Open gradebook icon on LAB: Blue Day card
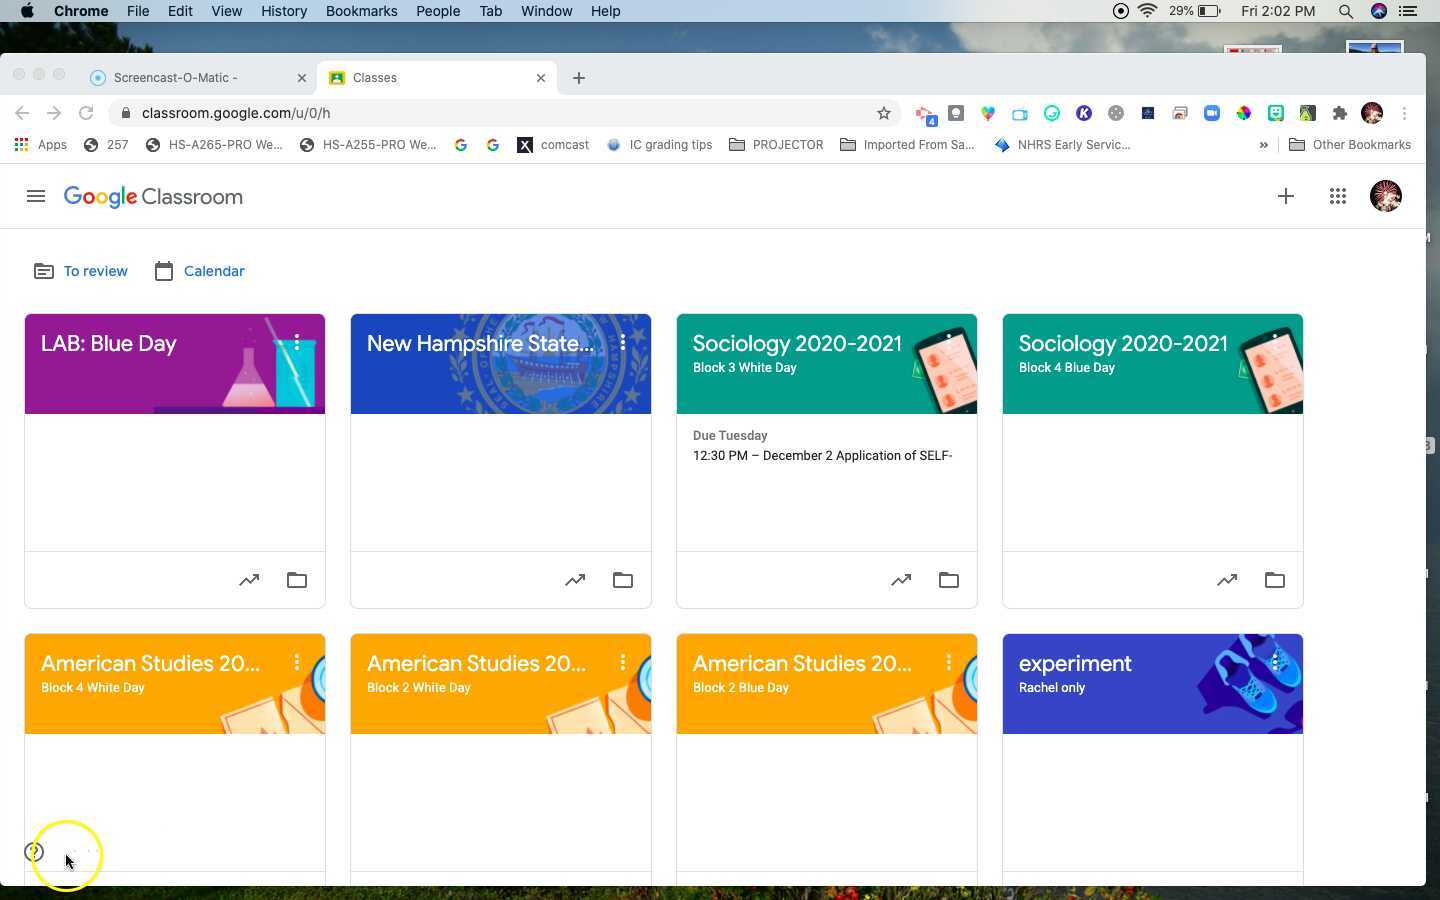This screenshot has width=1440, height=900. pos(249,580)
